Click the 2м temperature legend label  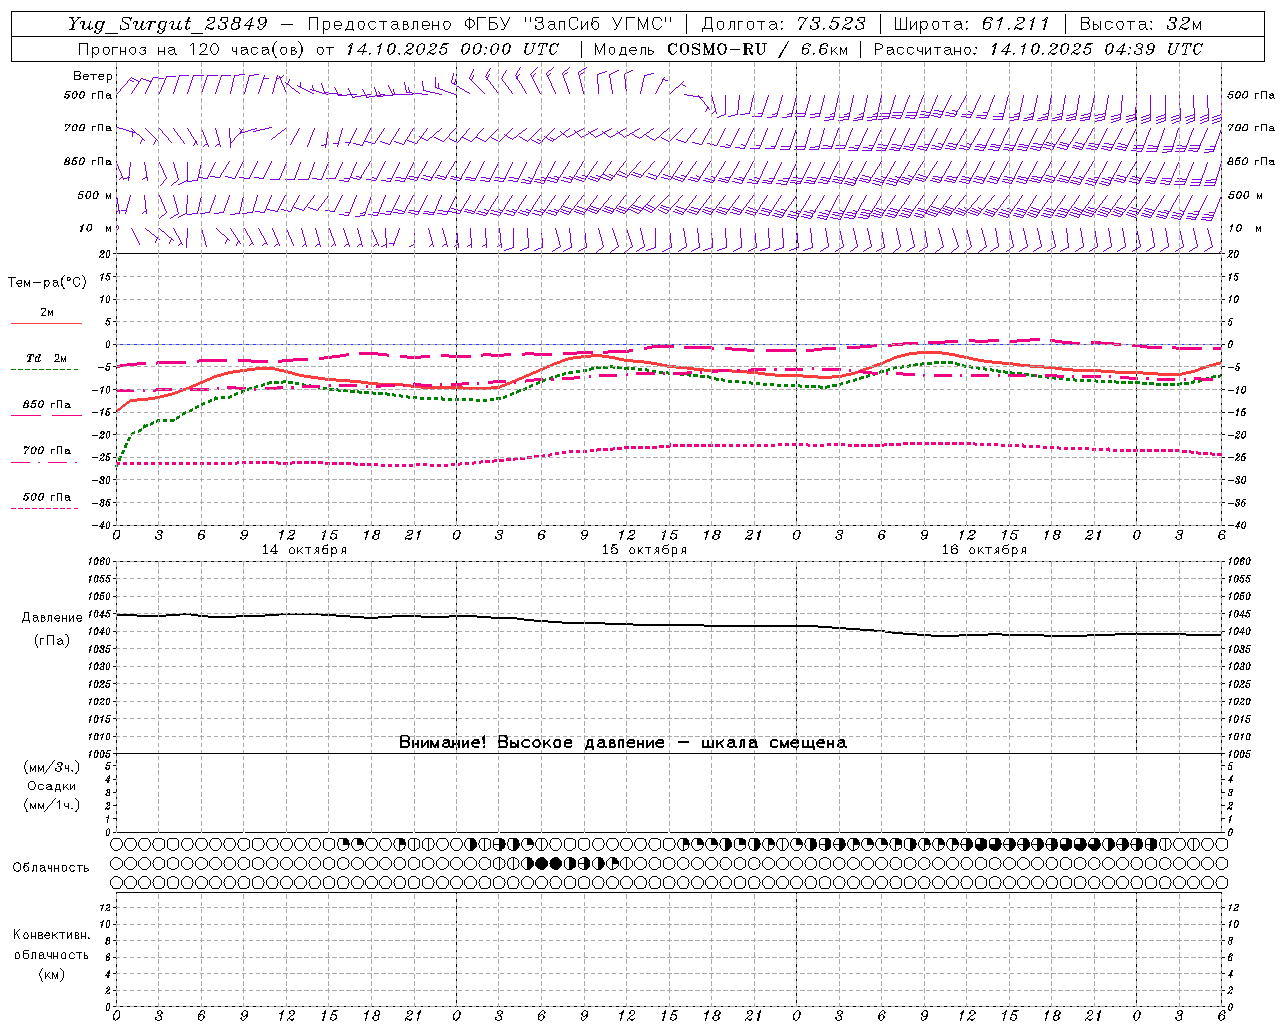47,312
